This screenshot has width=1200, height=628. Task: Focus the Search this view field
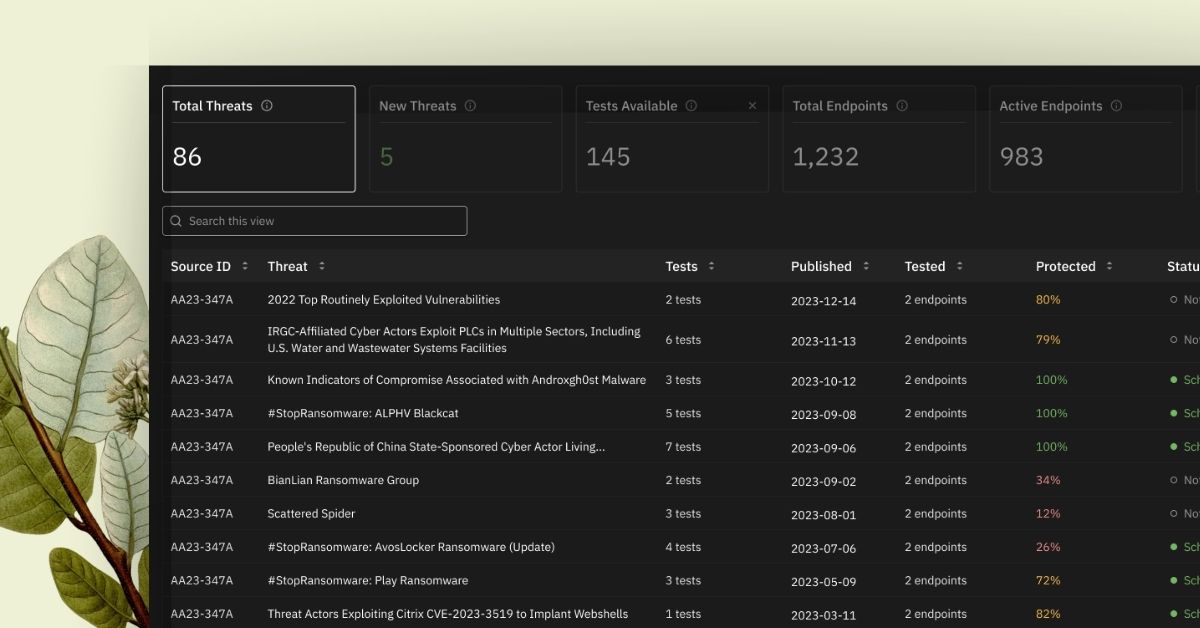(315, 221)
